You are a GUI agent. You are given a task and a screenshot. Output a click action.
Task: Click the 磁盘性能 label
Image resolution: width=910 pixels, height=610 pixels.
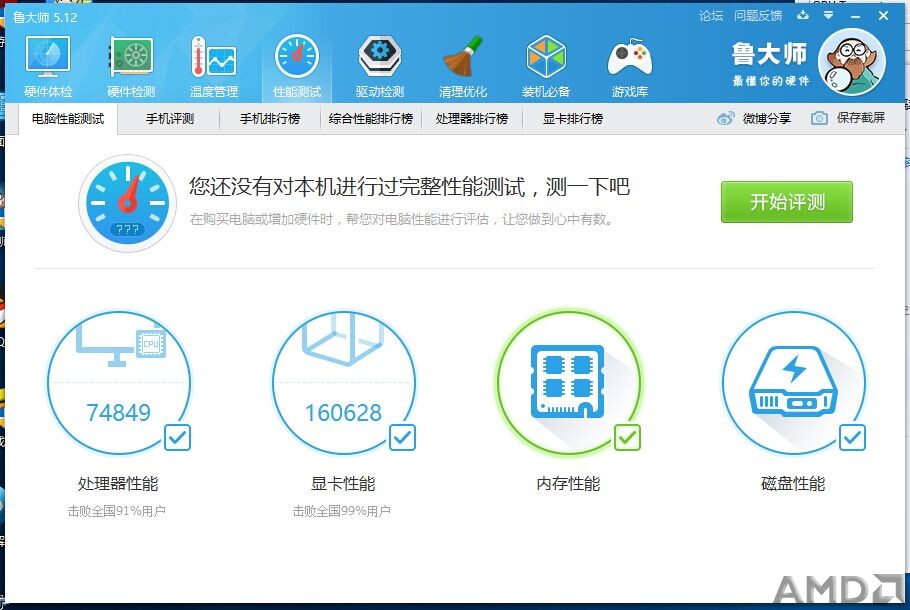pos(793,483)
